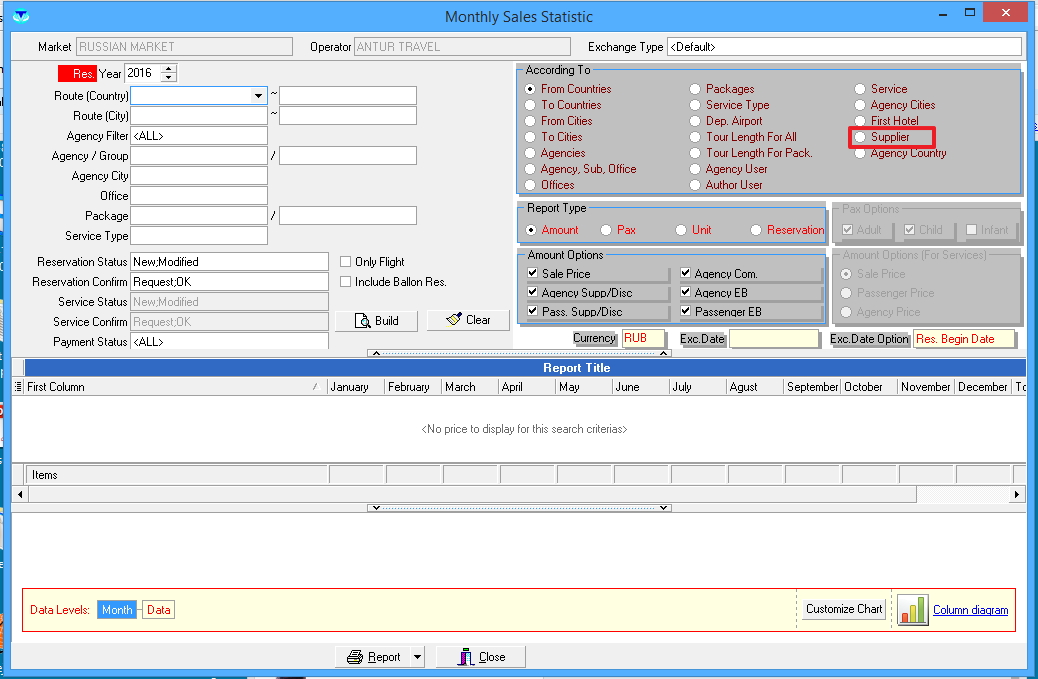
Task: Click the column diagram chart icon
Action: [x=912, y=609]
